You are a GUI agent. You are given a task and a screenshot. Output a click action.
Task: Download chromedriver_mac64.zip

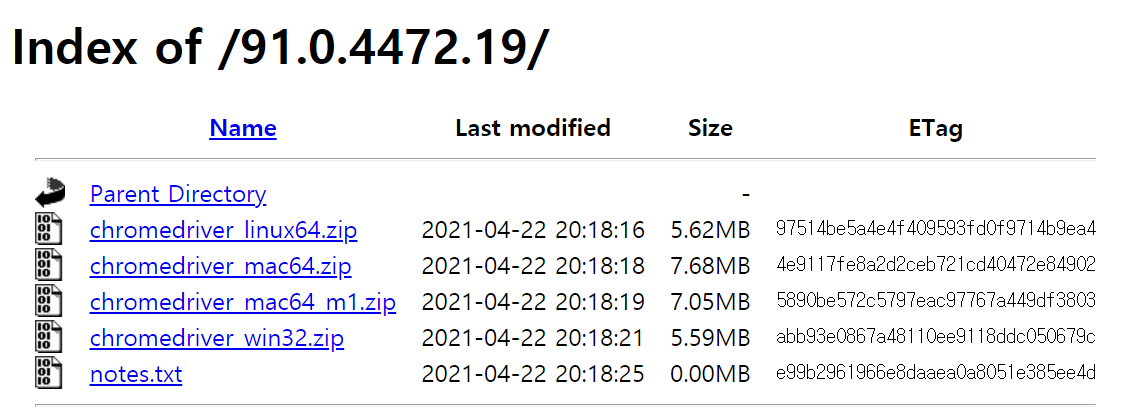220,266
